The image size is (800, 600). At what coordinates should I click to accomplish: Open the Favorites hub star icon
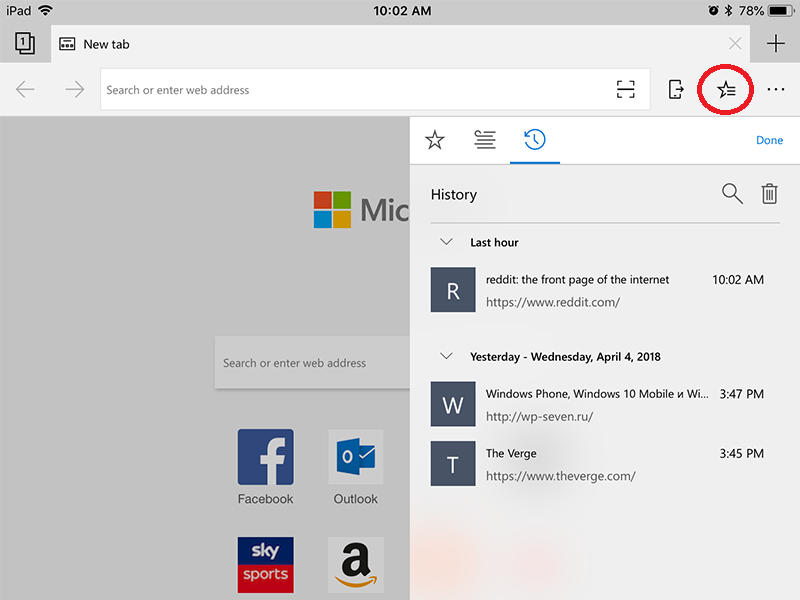click(x=726, y=90)
